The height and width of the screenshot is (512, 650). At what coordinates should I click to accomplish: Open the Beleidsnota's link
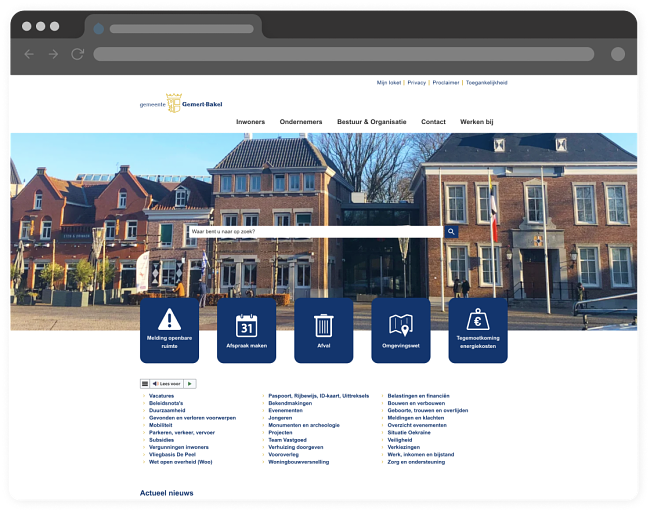[166, 403]
